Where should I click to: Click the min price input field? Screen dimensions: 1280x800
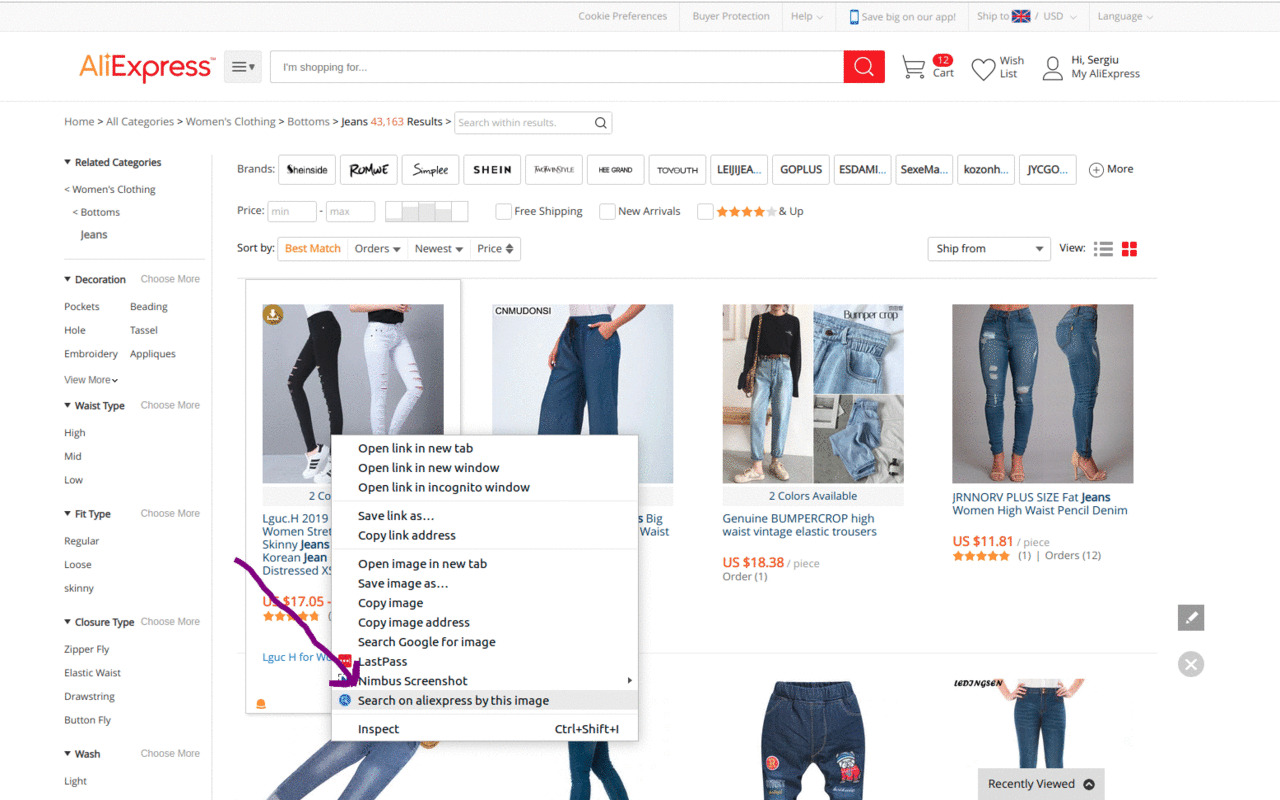(x=292, y=211)
